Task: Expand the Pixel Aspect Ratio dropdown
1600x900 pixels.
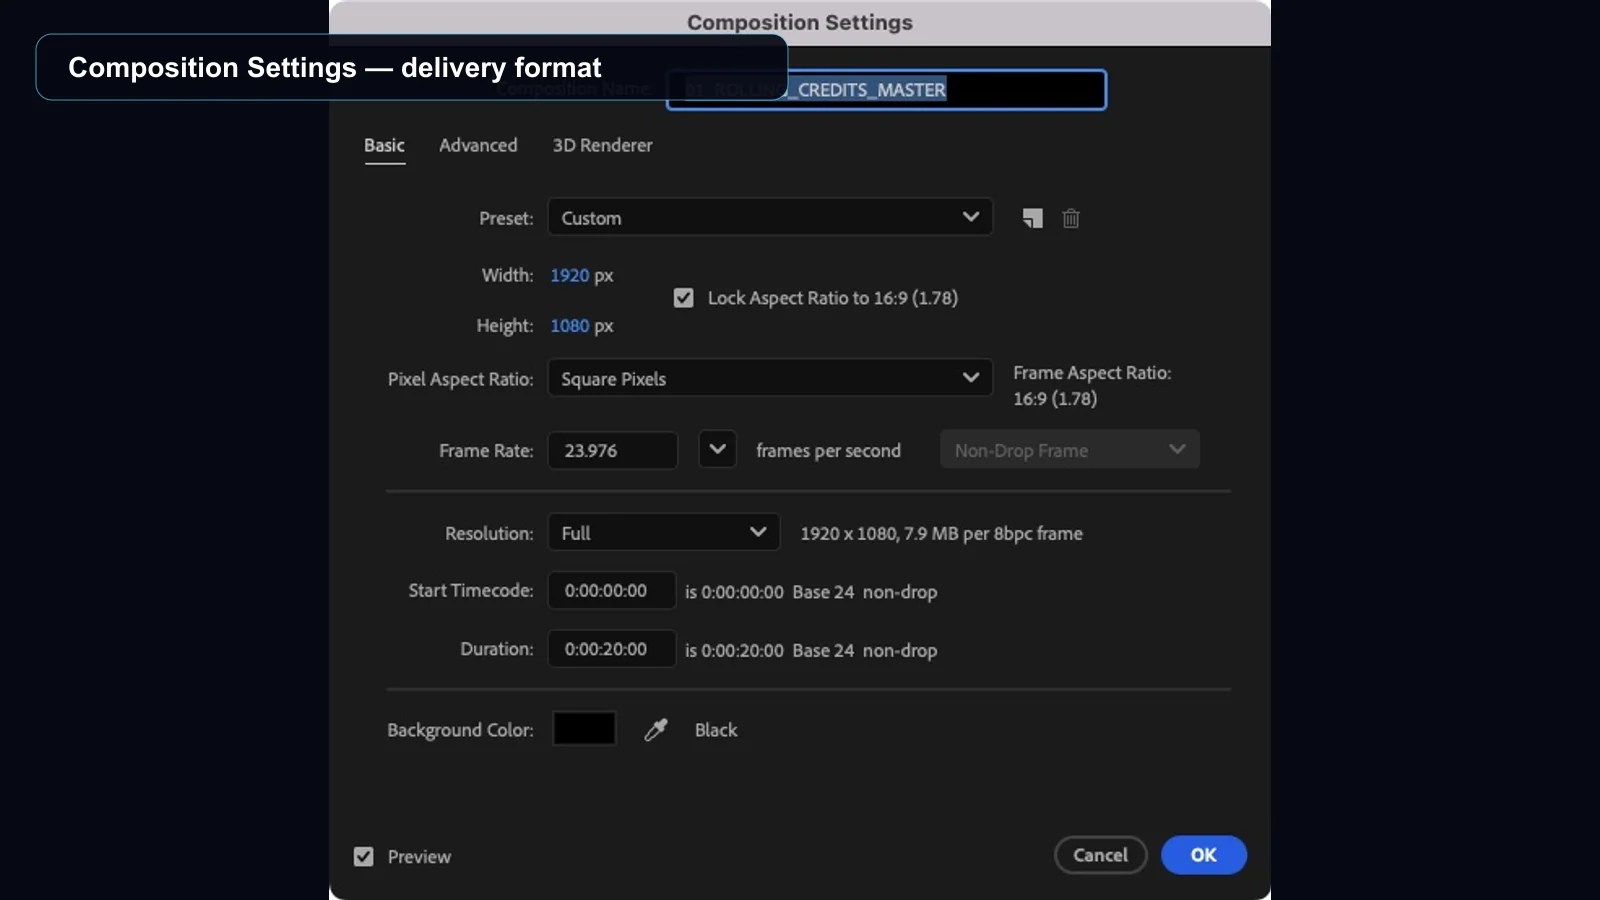Action: [770, 378]
